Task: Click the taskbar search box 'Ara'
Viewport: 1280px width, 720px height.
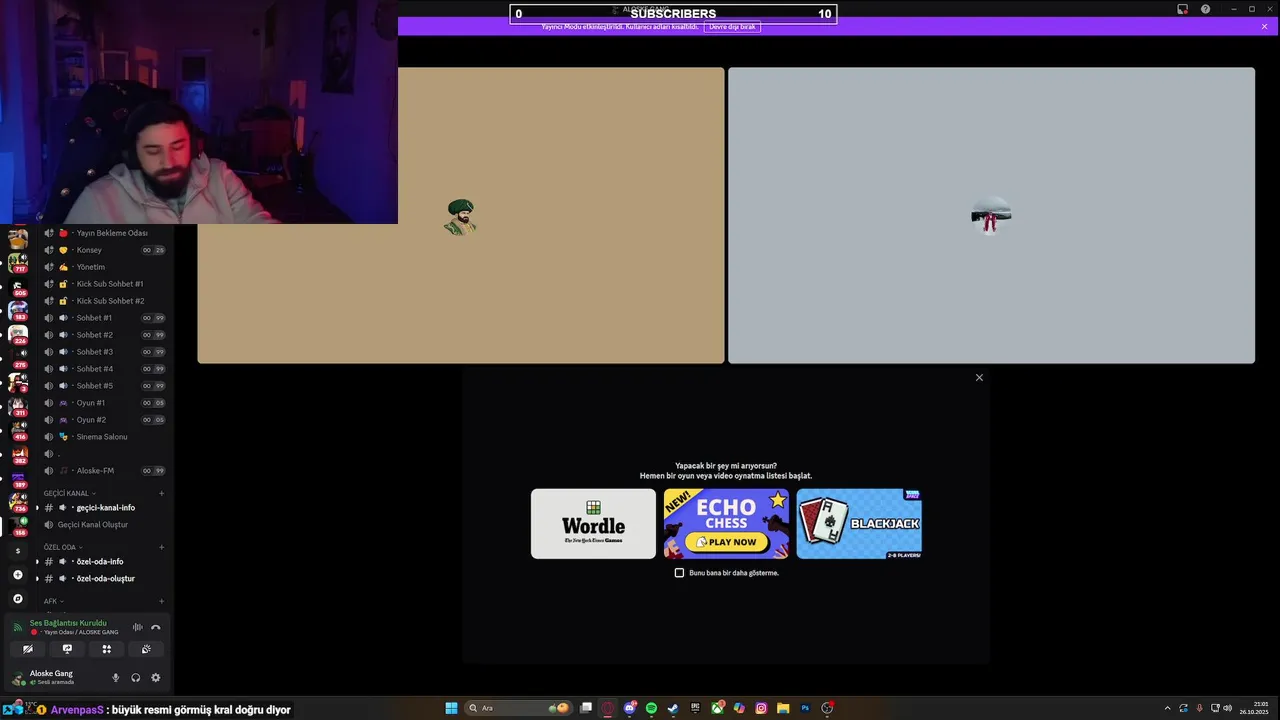Action: tap(518, 708)
